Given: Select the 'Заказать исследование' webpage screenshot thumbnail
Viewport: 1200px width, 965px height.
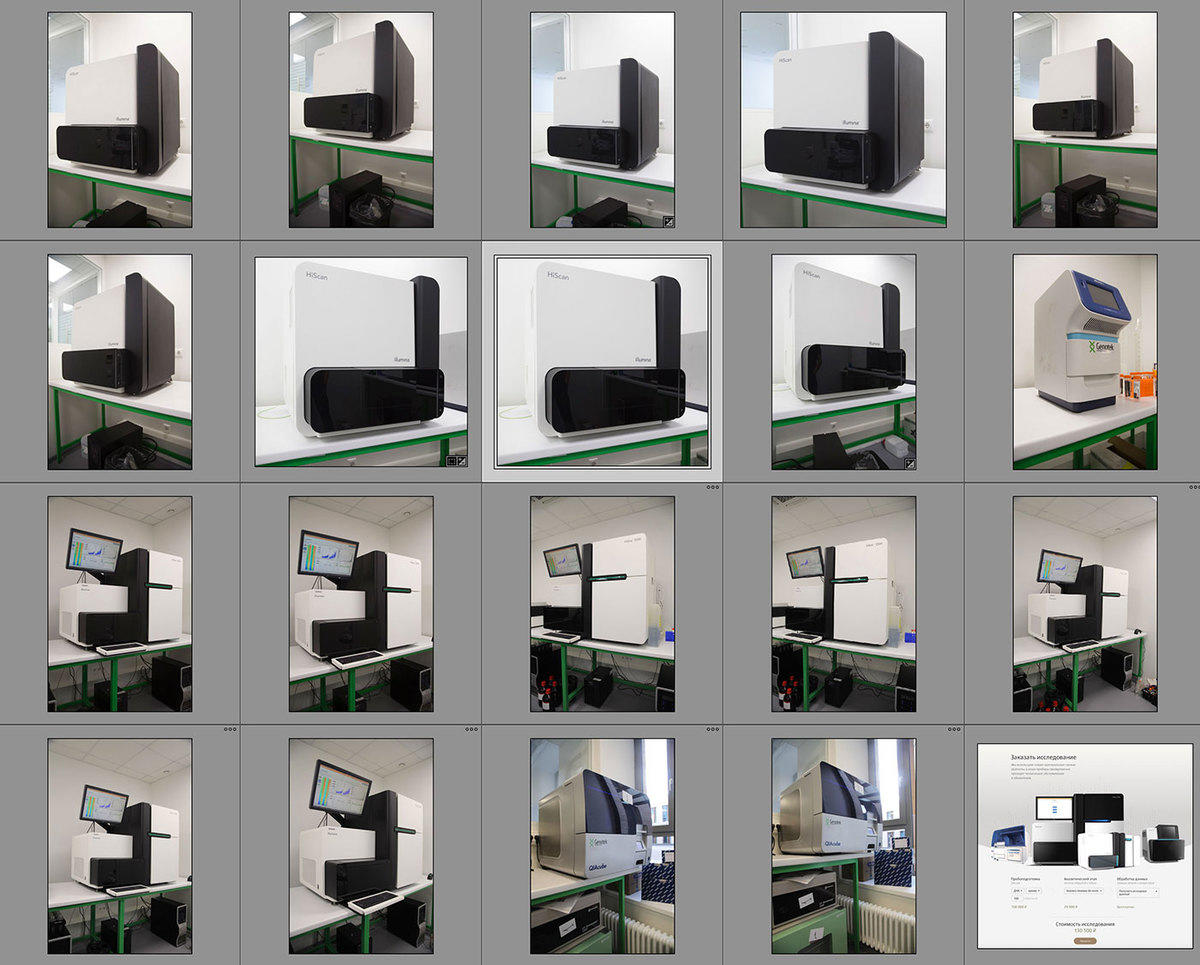Looking at the screenshot, I should pos(1084,846).
